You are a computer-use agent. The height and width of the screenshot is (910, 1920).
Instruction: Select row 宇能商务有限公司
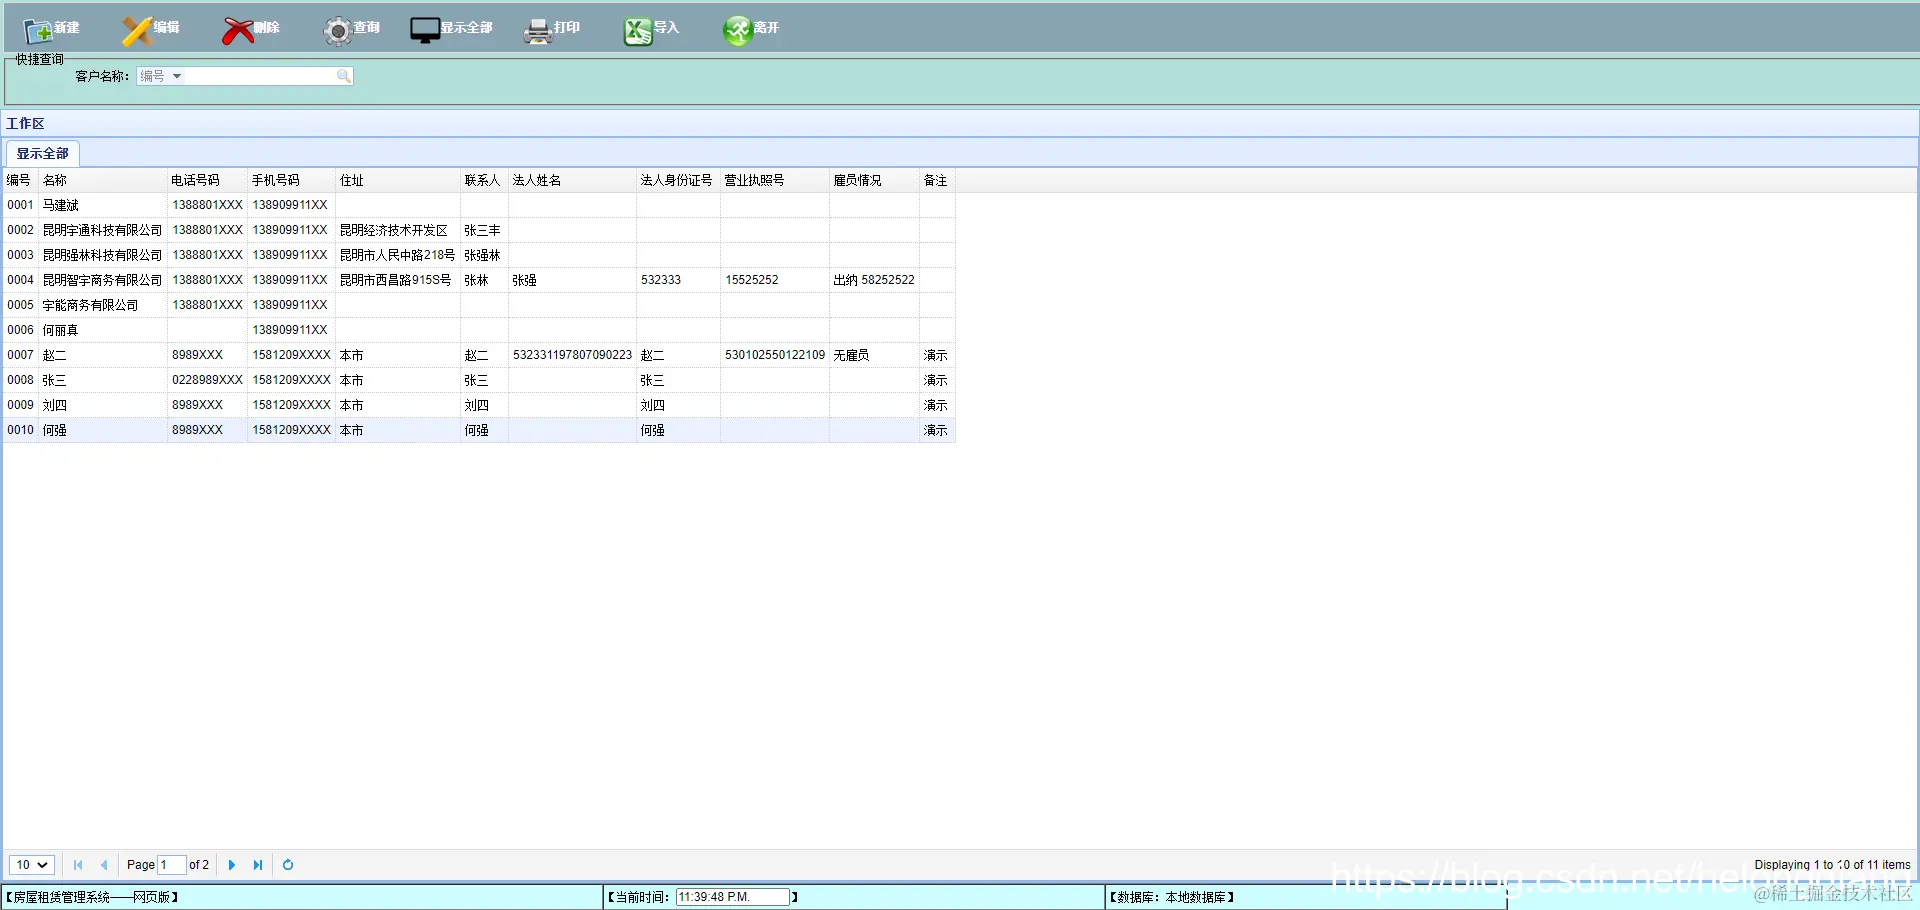[x=479, y=305]
